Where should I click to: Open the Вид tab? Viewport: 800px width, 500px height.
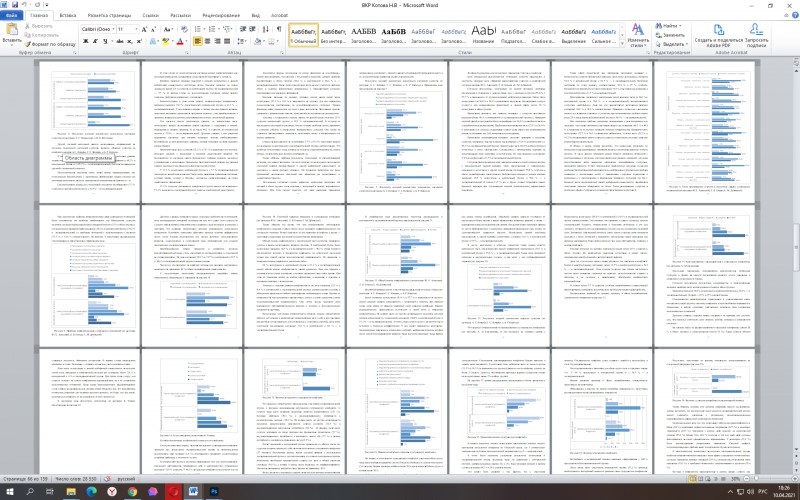[x=256, y=16]
